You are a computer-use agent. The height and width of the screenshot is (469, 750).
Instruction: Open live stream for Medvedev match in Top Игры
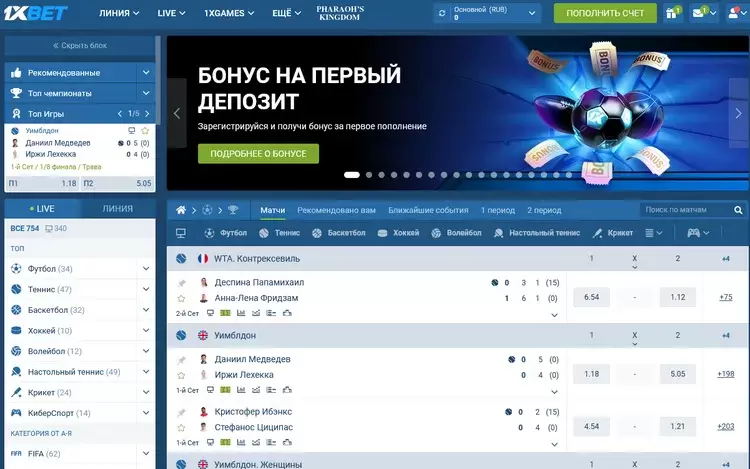tap(132, 131)
